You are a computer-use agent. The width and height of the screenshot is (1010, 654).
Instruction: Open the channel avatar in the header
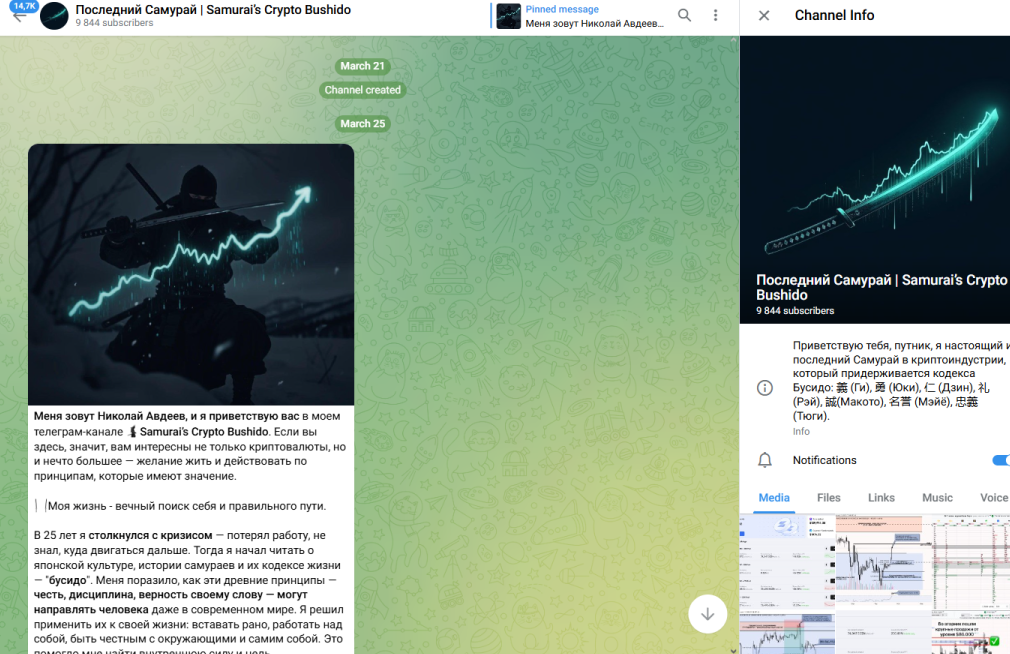[54, 16]
